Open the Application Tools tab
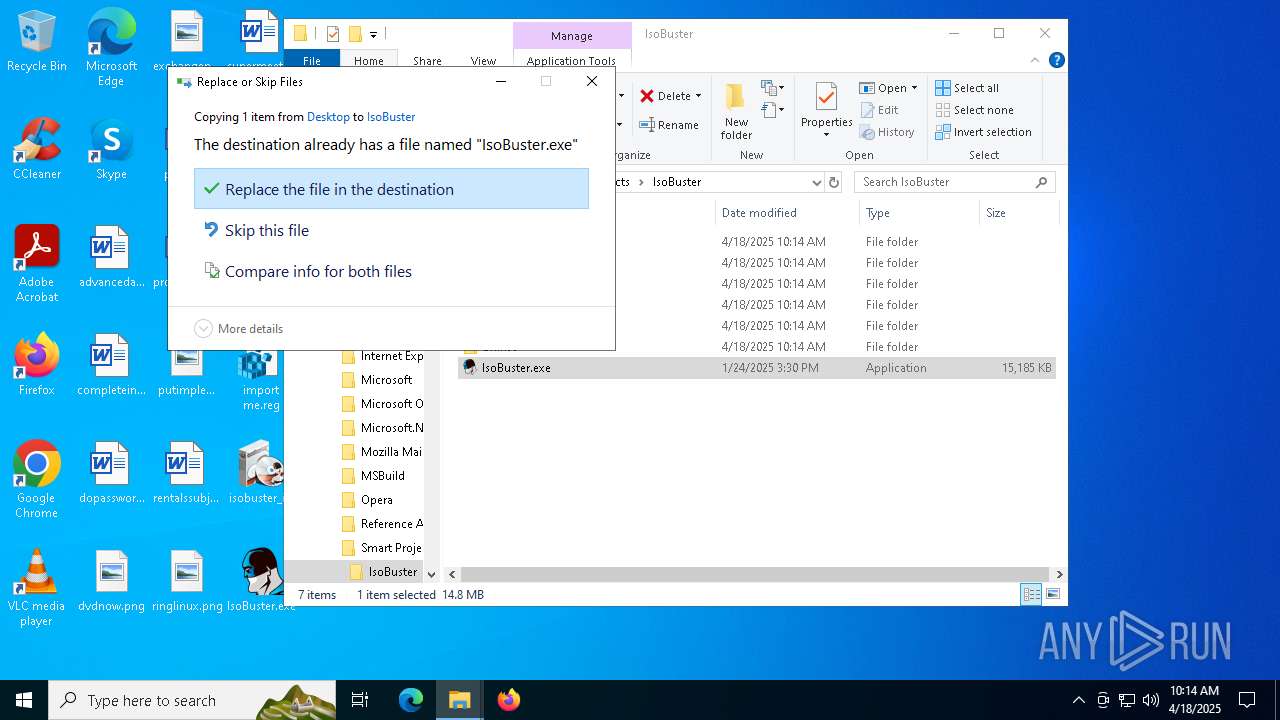 point(572,60)
